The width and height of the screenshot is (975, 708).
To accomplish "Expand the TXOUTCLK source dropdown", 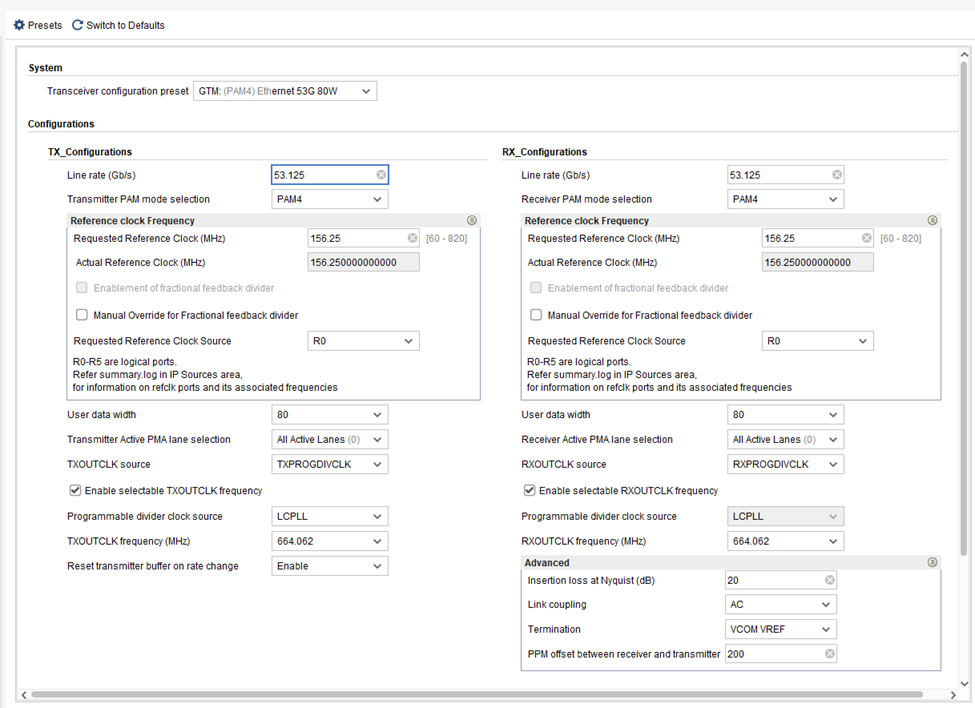I will tap(330, 465).
